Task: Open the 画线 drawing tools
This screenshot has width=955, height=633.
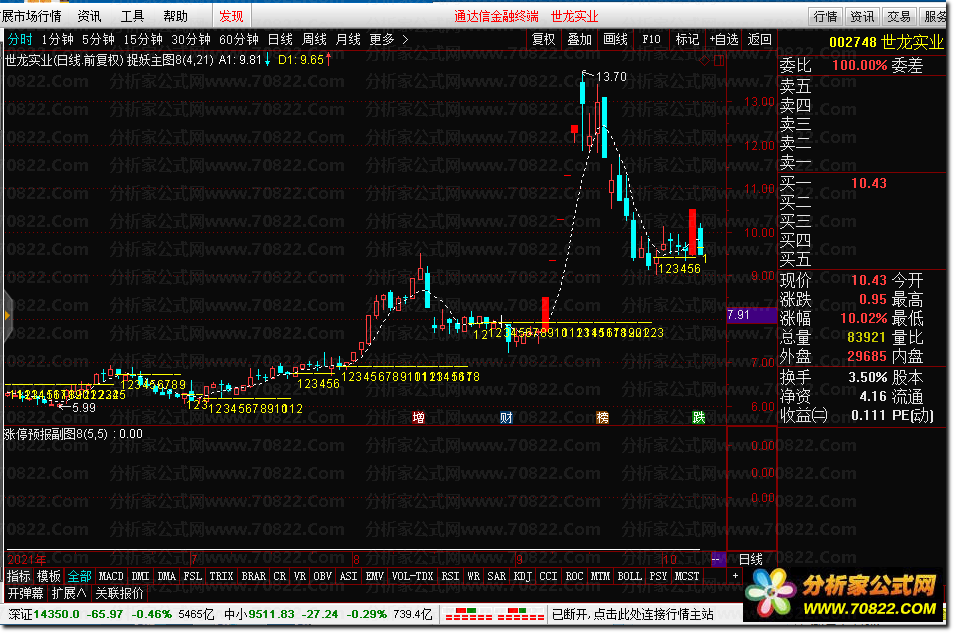Action: coord(615,40)
